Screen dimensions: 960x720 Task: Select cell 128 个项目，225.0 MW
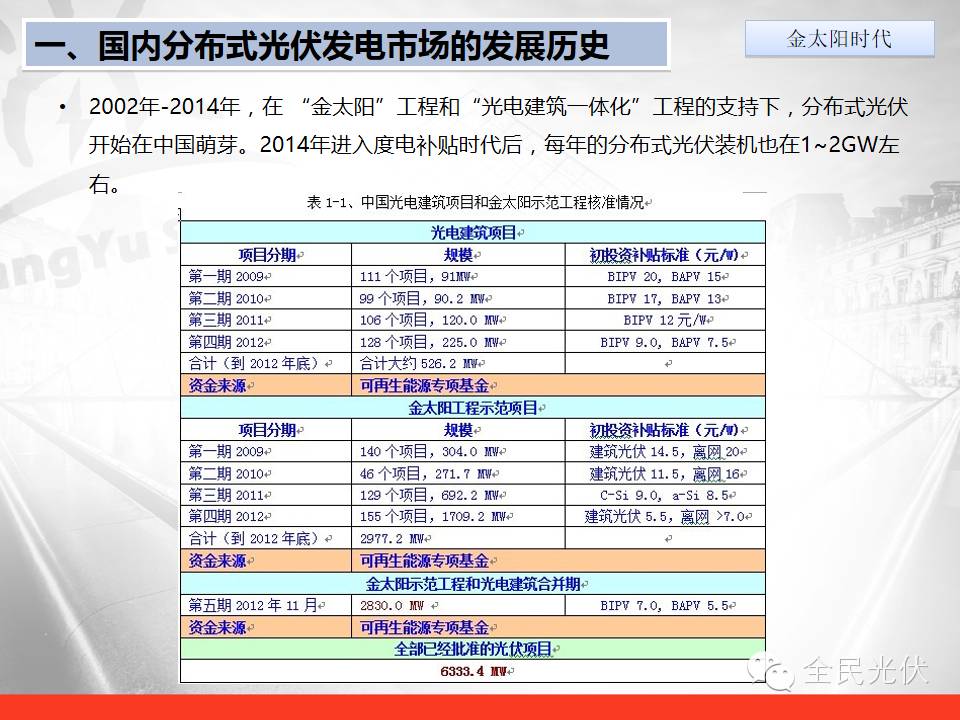458,342
